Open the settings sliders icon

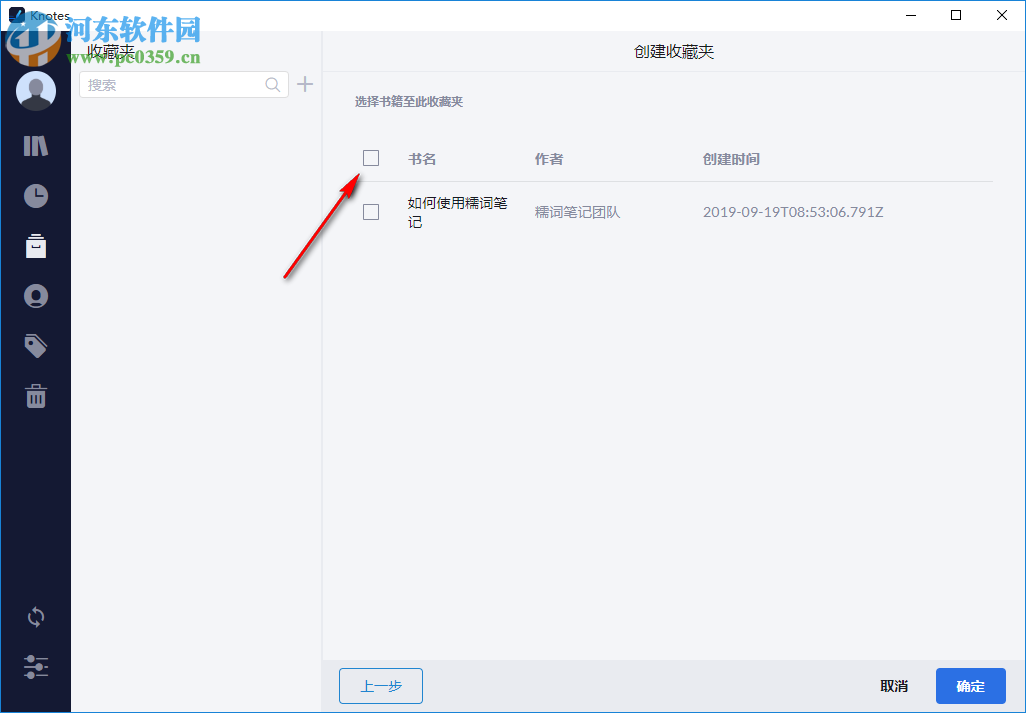(x=36, y=667)
